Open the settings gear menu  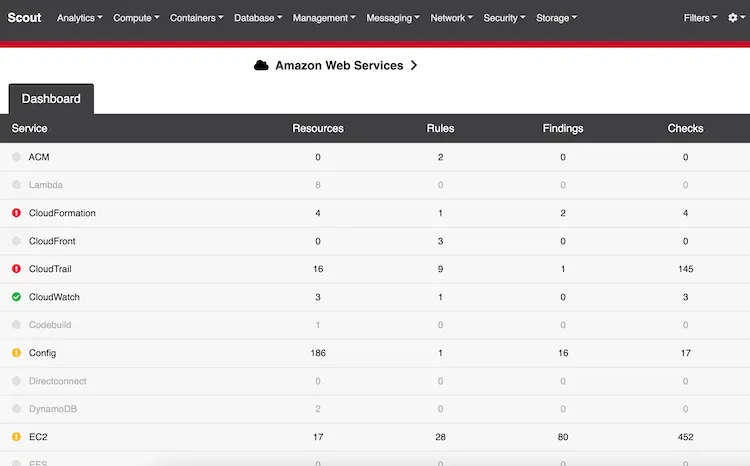pyautogui.click(x=736, y=18)
